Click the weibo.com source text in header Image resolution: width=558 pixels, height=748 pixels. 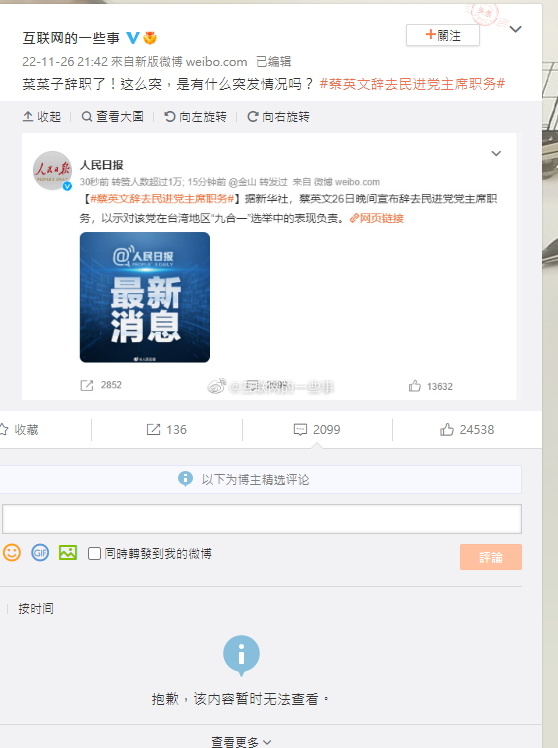click(217, 62)
